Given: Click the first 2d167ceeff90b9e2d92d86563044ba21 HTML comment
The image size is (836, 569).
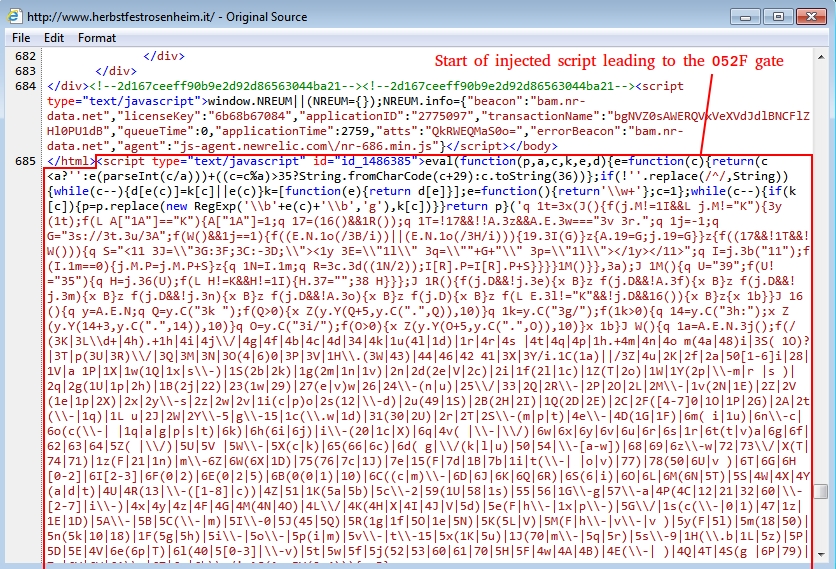Looking at the screenshot, I should tap(226, 86).
